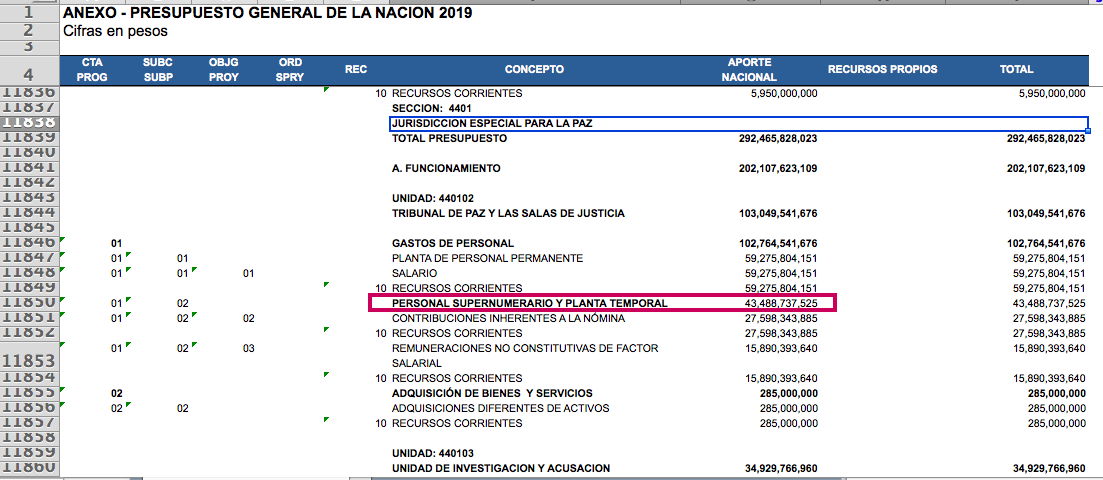Select the 'Cifras en pesos' cell
The image size is (1103, 480).
click(x=115, y=31)
